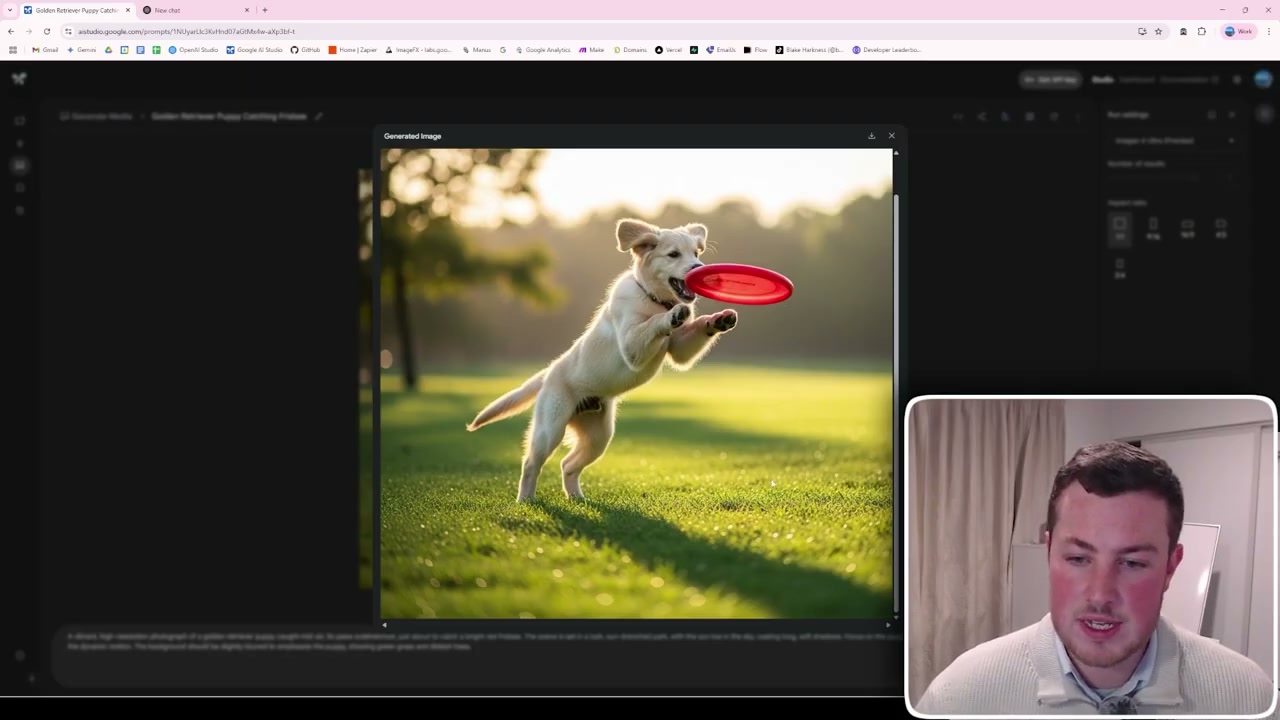
Task: Open the Apps grid in bookmarks bar
Action: [12, 50]
